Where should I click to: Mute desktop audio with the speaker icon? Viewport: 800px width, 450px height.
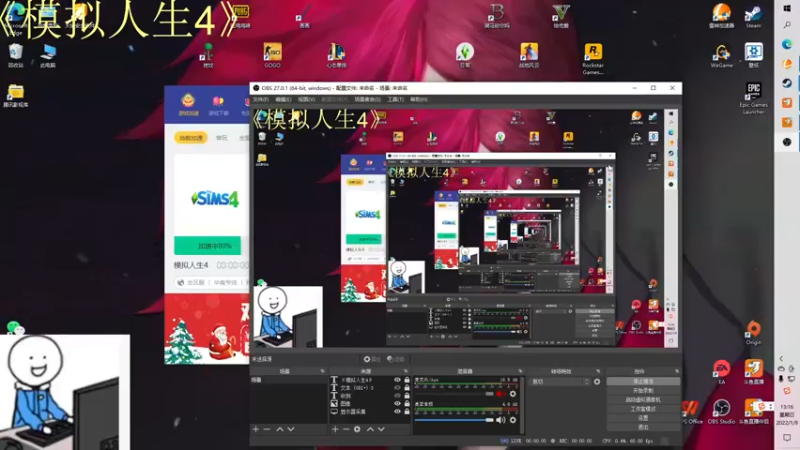point(501,420)
